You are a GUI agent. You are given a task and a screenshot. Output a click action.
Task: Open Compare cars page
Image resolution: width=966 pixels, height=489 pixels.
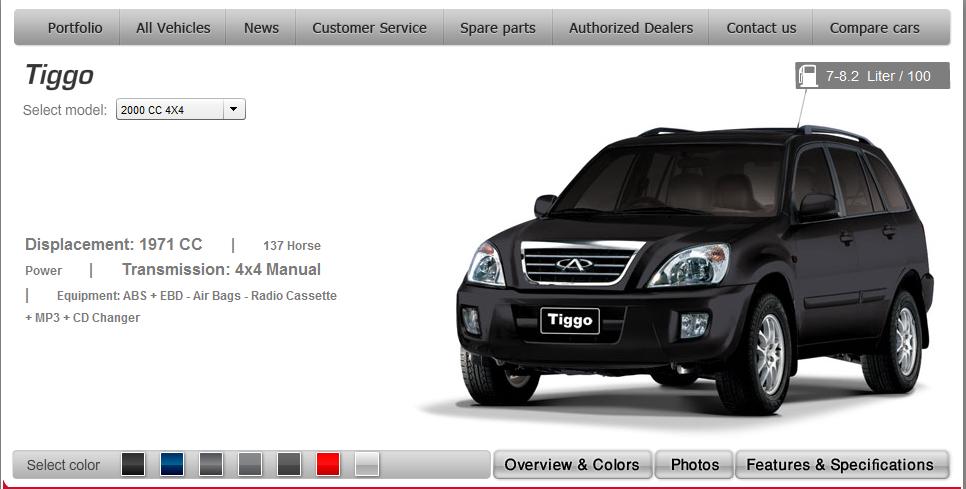pyautogui.click(x=880, y=28)
